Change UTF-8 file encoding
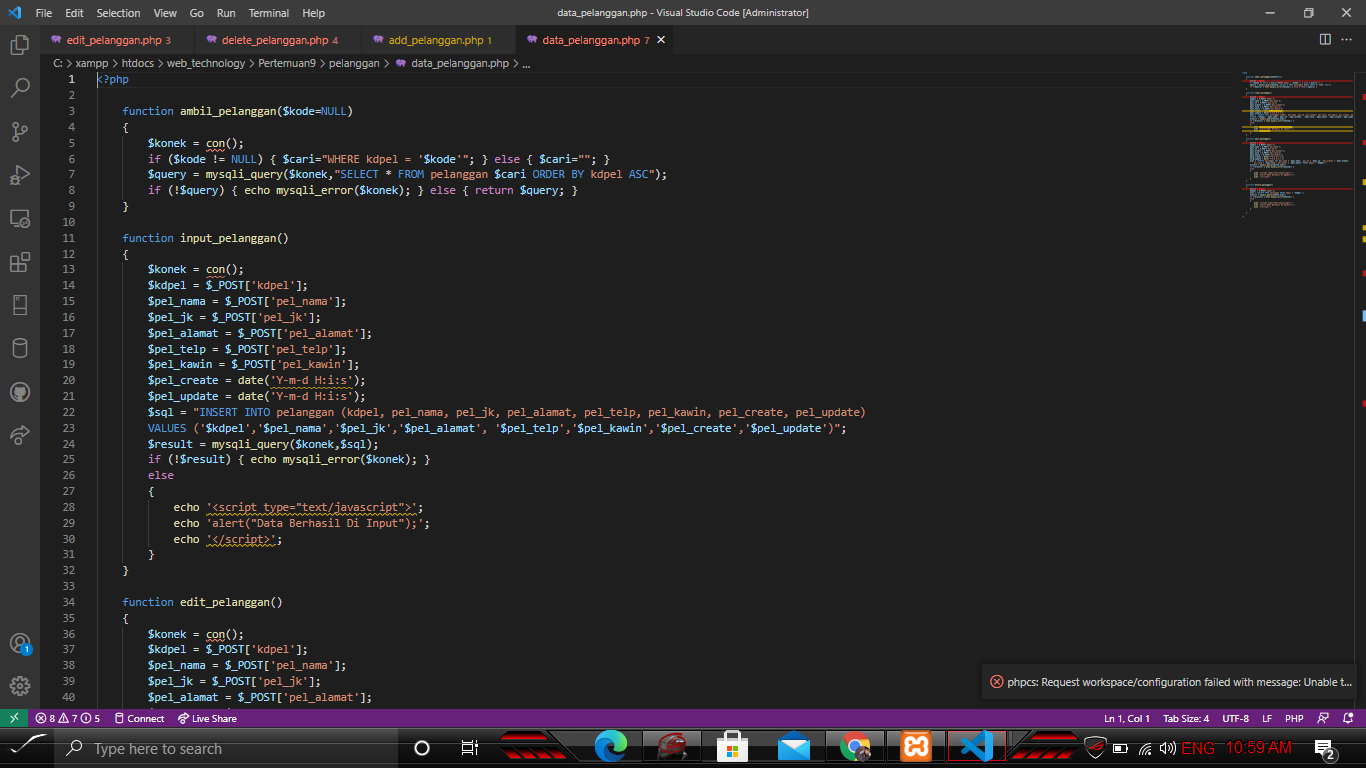Viewport: 1366px width, 768px height. pos(1235,718)
